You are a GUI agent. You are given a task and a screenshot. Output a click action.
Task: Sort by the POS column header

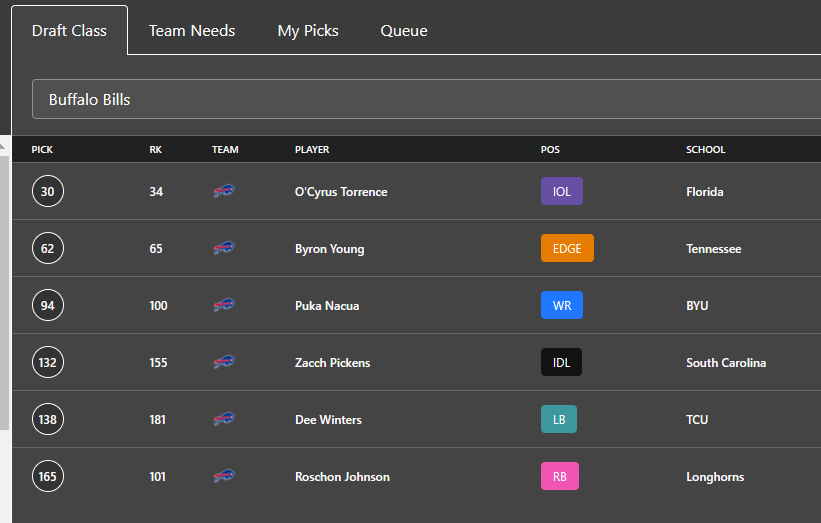550,150
